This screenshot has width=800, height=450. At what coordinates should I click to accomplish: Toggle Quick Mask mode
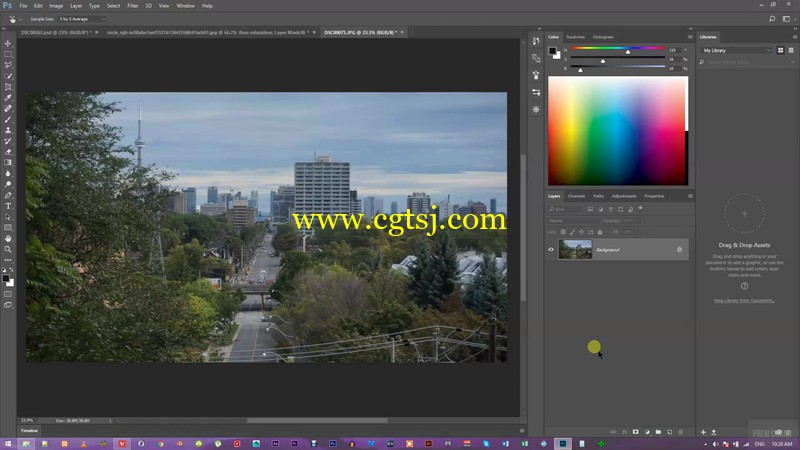click(8, 294)
